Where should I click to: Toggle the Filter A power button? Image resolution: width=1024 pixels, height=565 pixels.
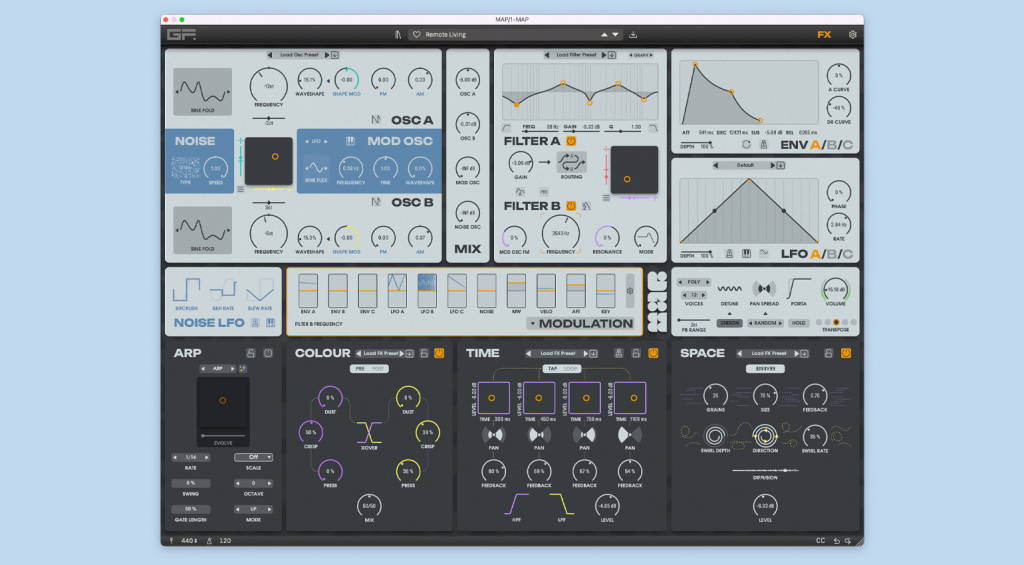[570, 141]
